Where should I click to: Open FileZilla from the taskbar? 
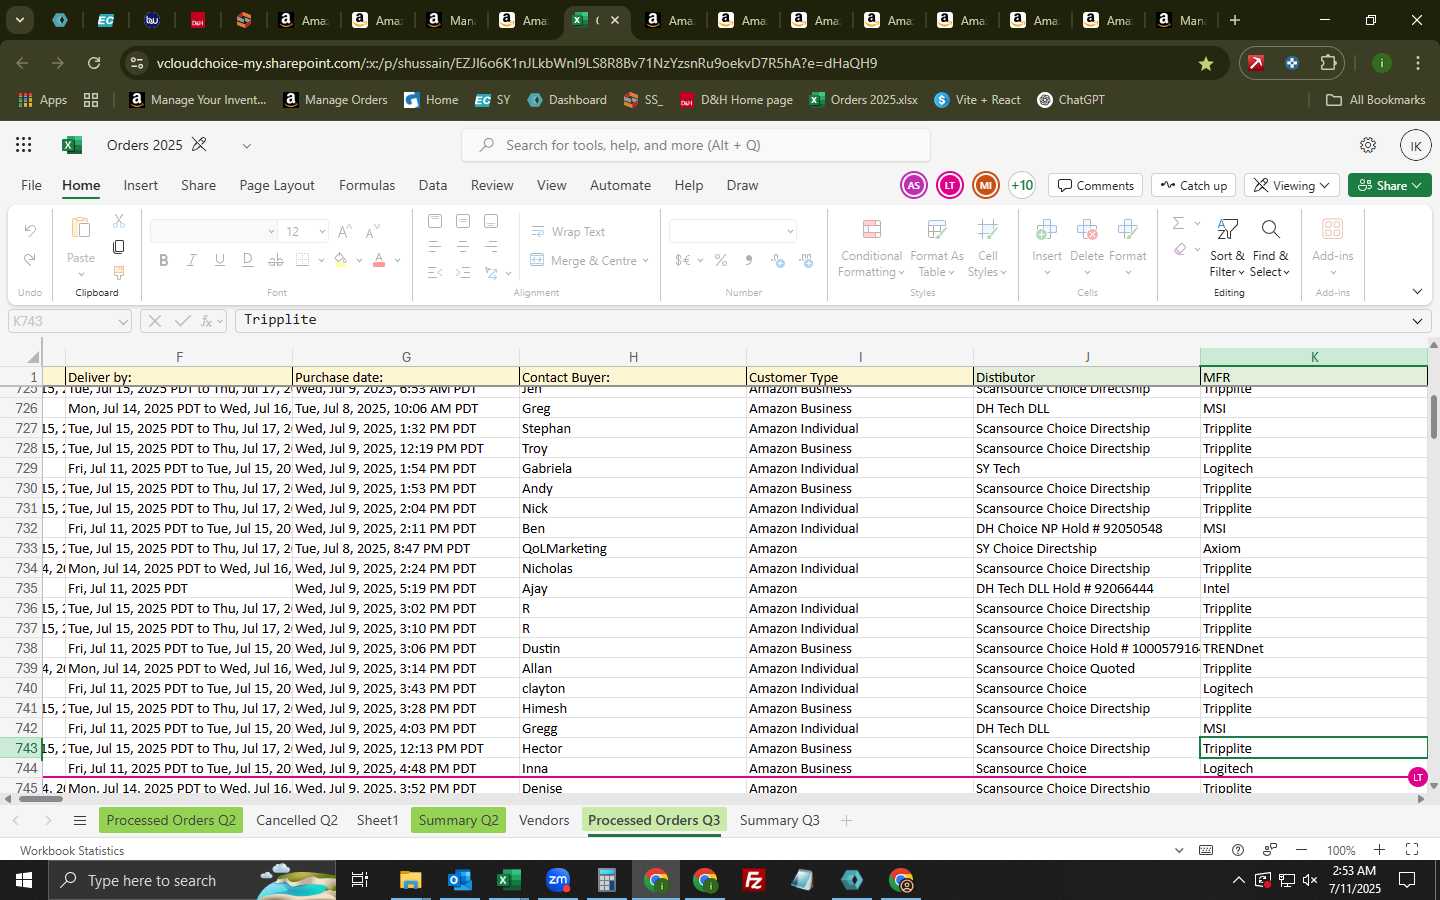[754, 880]
